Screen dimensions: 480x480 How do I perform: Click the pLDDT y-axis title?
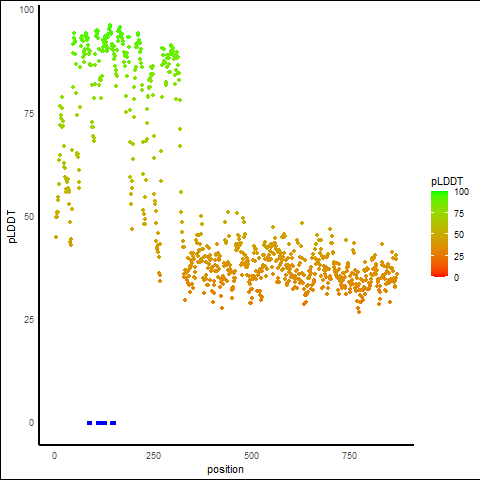(12, 226)
